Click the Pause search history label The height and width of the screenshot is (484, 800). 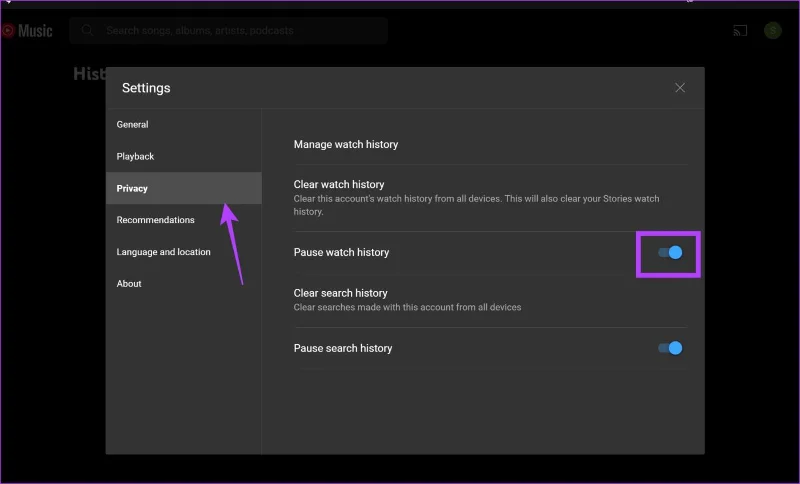pyautogui.click(x=343, y=348)
